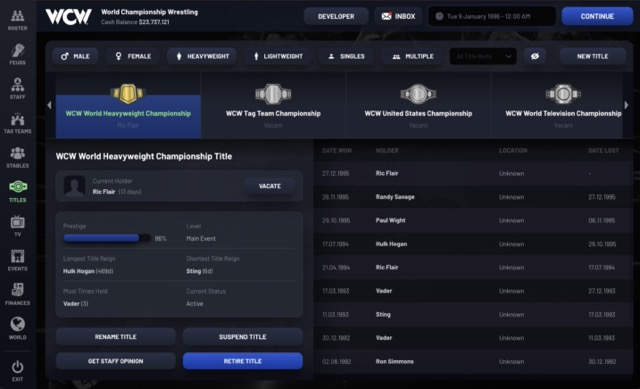Show previous title belts with left arrow
The image size is (640, 389).
(x=49, y=105)
